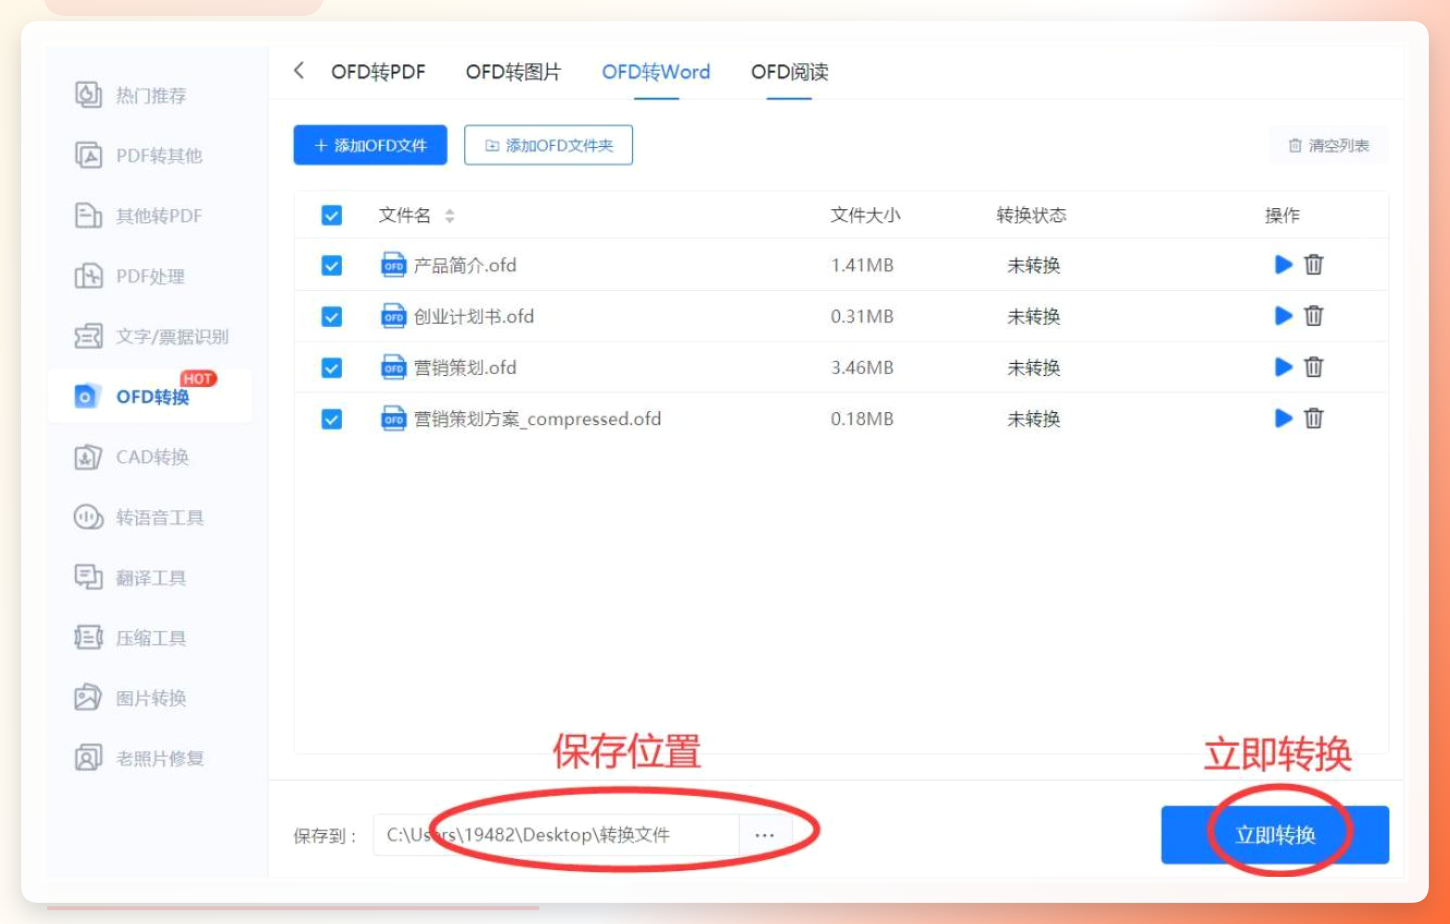Delete 营销策划方案_compressed.ofd with trash icon
1450x924 pixels.
coord(1314,418)
